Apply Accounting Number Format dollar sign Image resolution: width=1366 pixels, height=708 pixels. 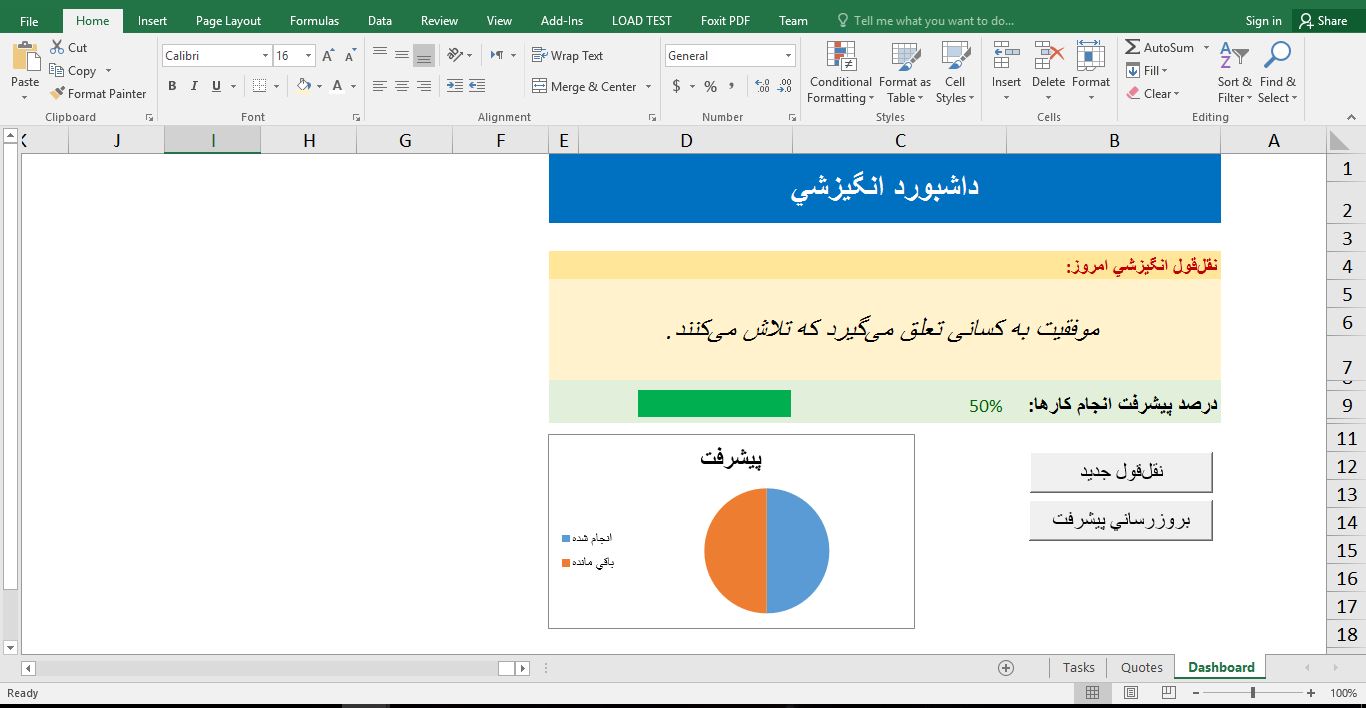677,86
